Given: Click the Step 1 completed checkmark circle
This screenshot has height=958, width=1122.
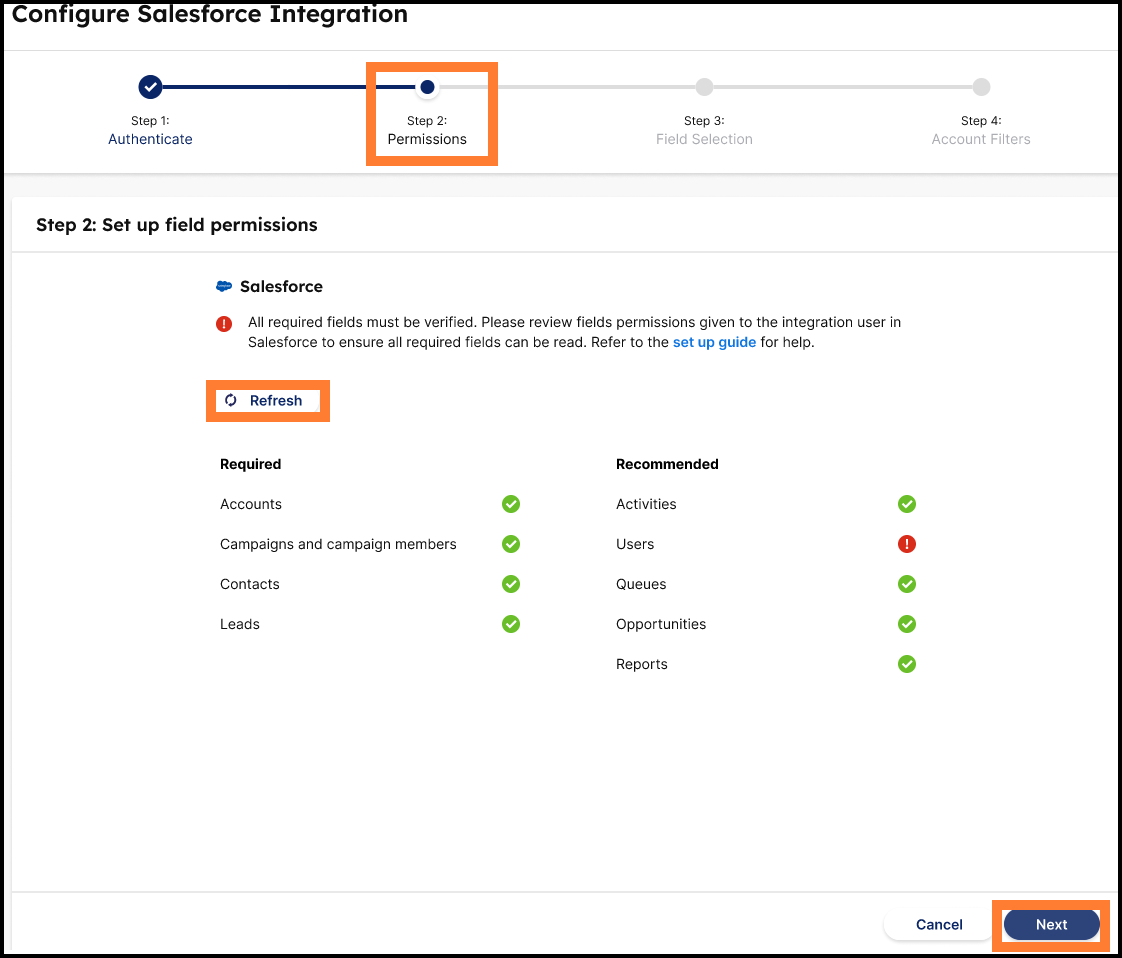Looking at the screenshot, I should pyautogui.click(x=150, y=87).
